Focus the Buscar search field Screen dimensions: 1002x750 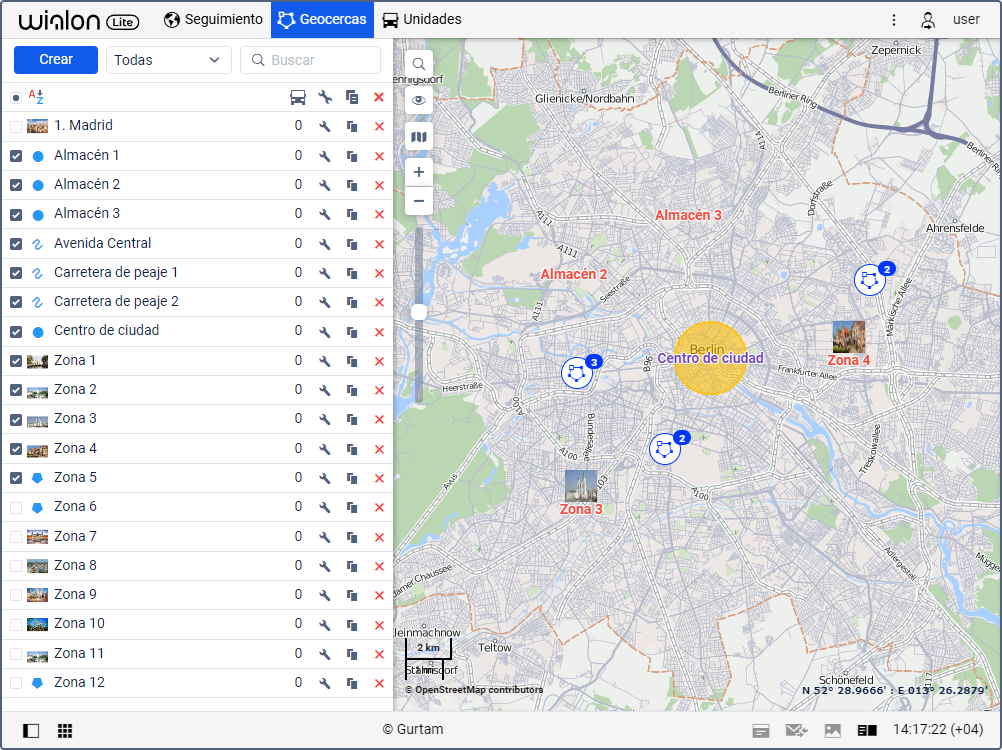pos(311,60)
